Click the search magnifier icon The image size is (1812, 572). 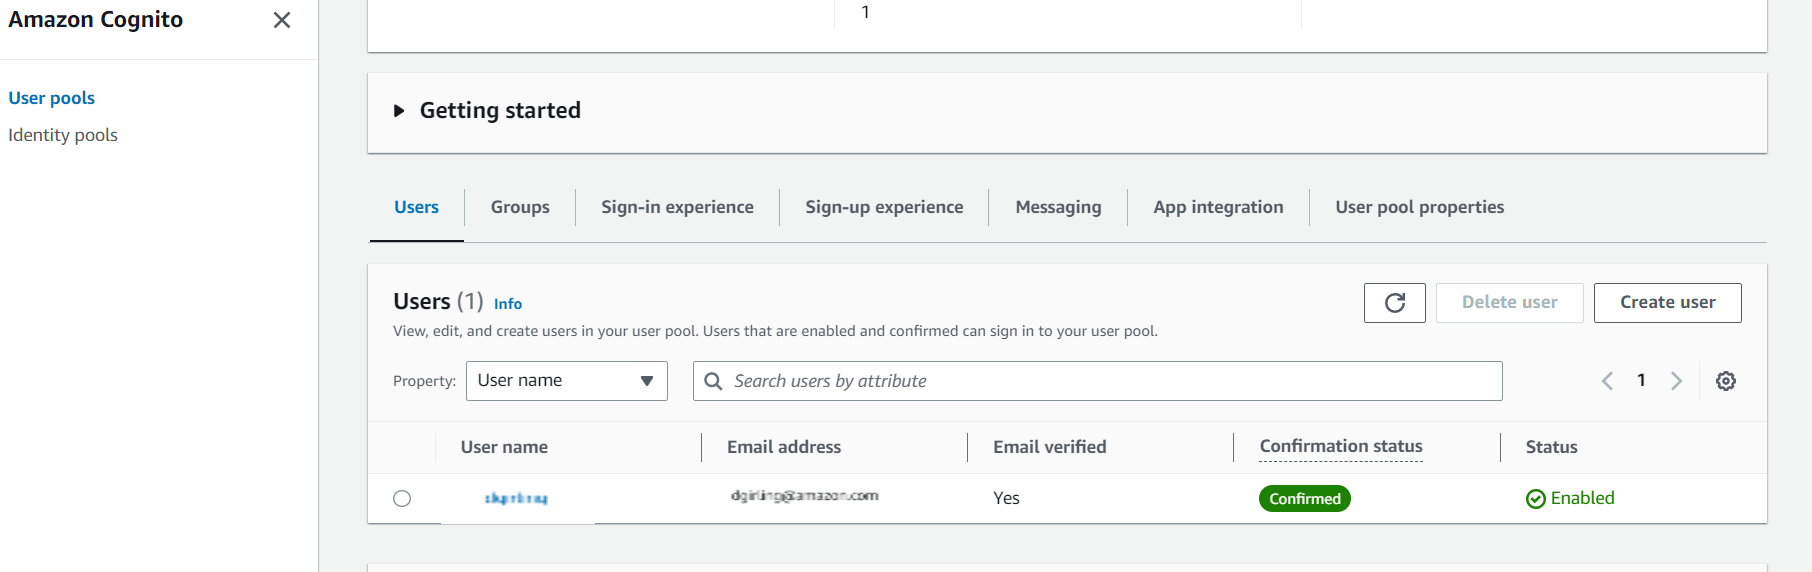(x=713, y=381)
